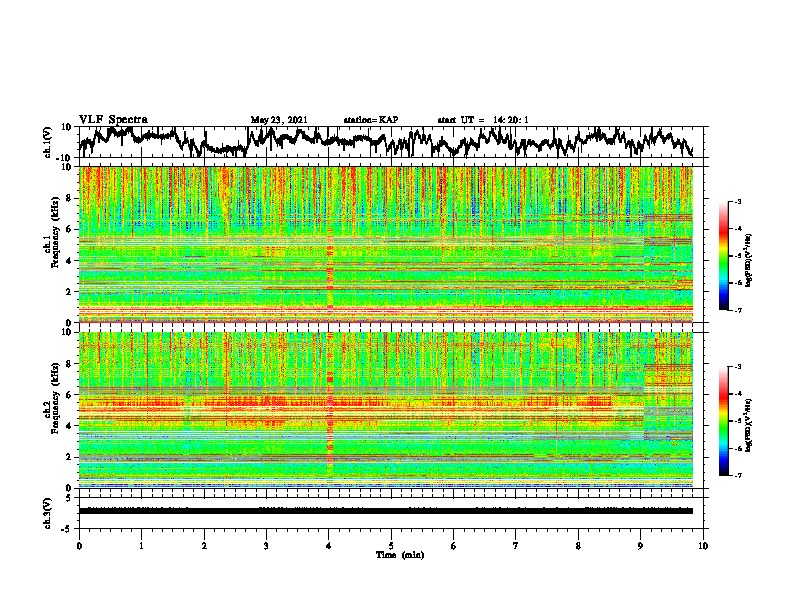Screen dimensions: 792x612
Task: Click the ch.1 spectrogram panel
Action: point(386,244)
